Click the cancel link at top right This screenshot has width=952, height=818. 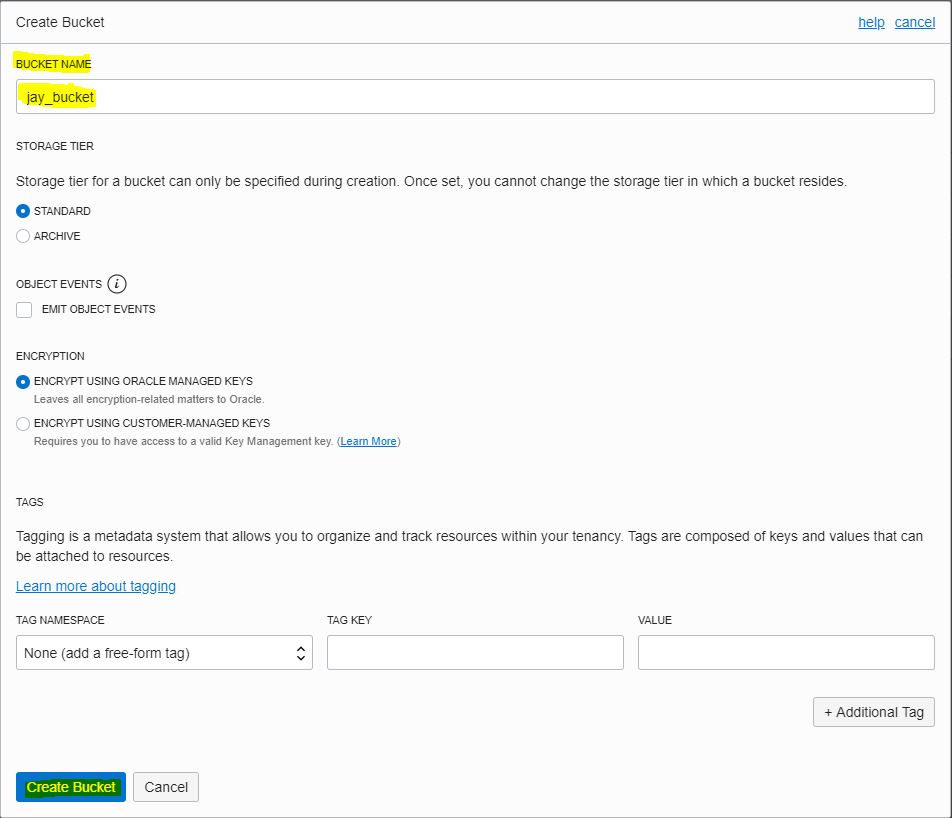(914, 22)
